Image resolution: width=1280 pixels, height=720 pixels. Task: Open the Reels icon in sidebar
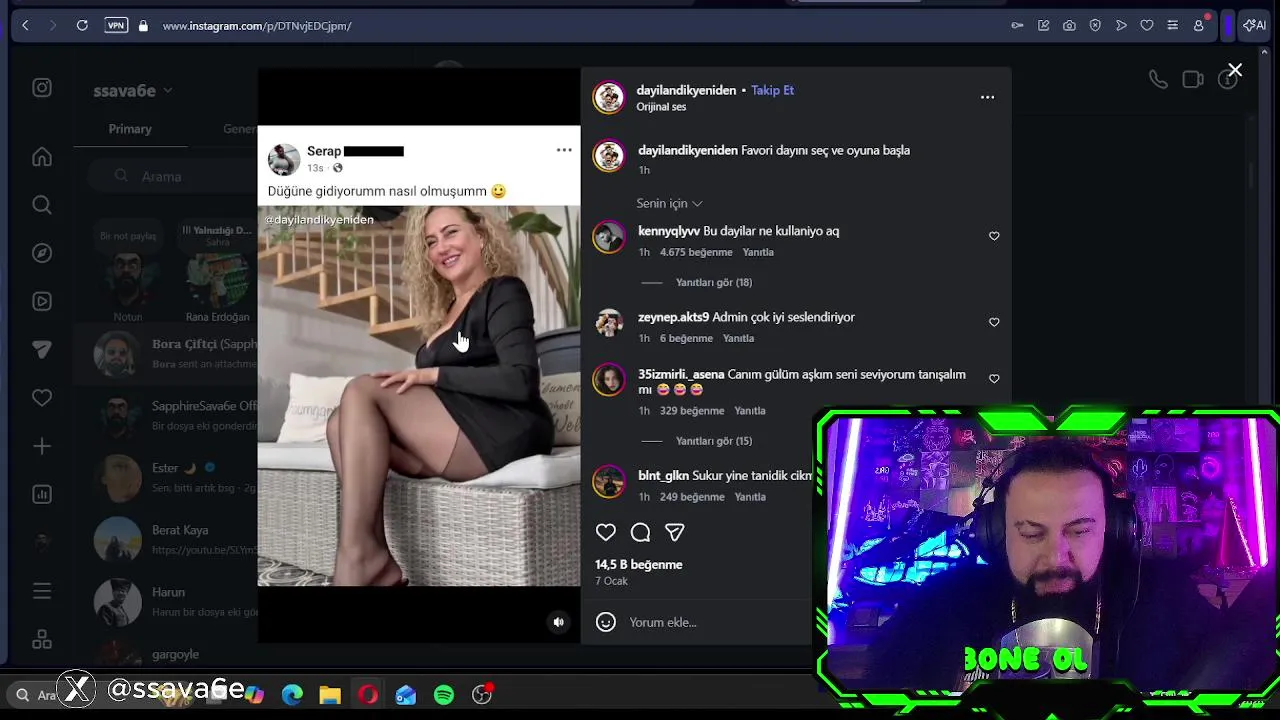pyautogui.click(x=42, y=301)
